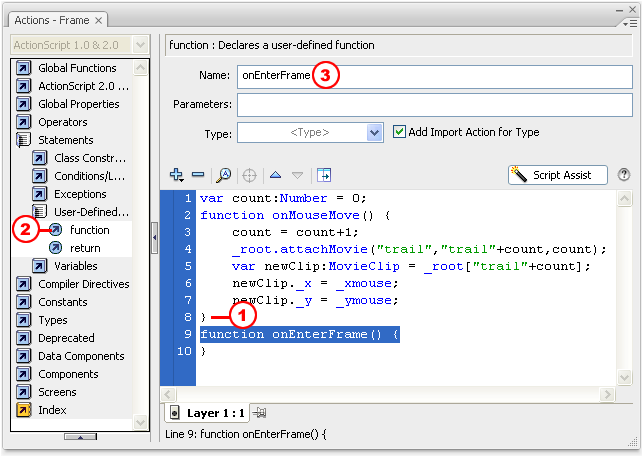Select the return statement in the toolbox
Screen dimensions: 643x457
click(x=85, y=248)
